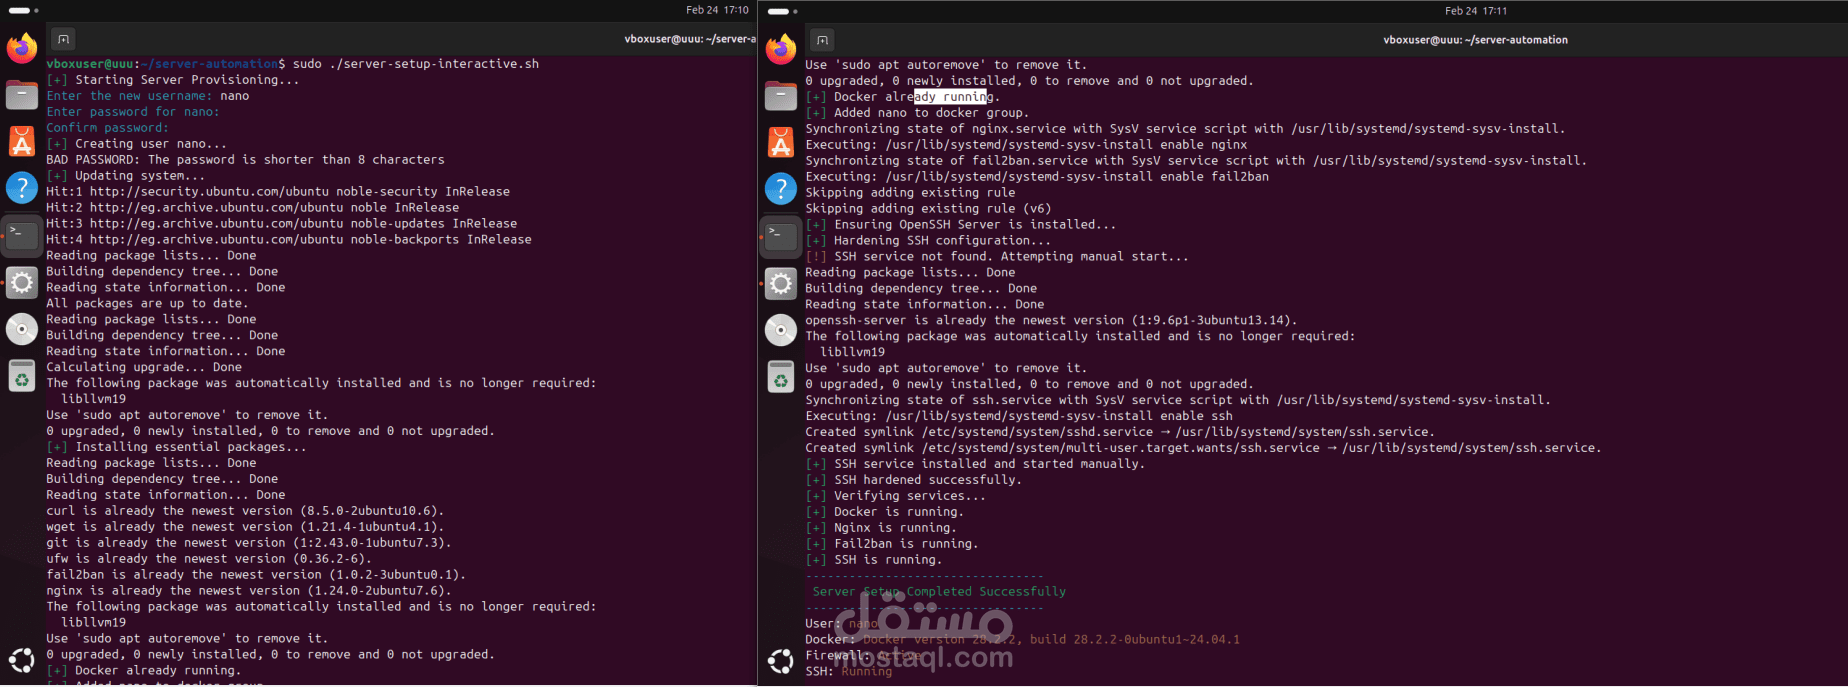Click '[+] Fail2ban is running.' line
Viewport: 1848px width, 687px height.
(x=892, y=544)
